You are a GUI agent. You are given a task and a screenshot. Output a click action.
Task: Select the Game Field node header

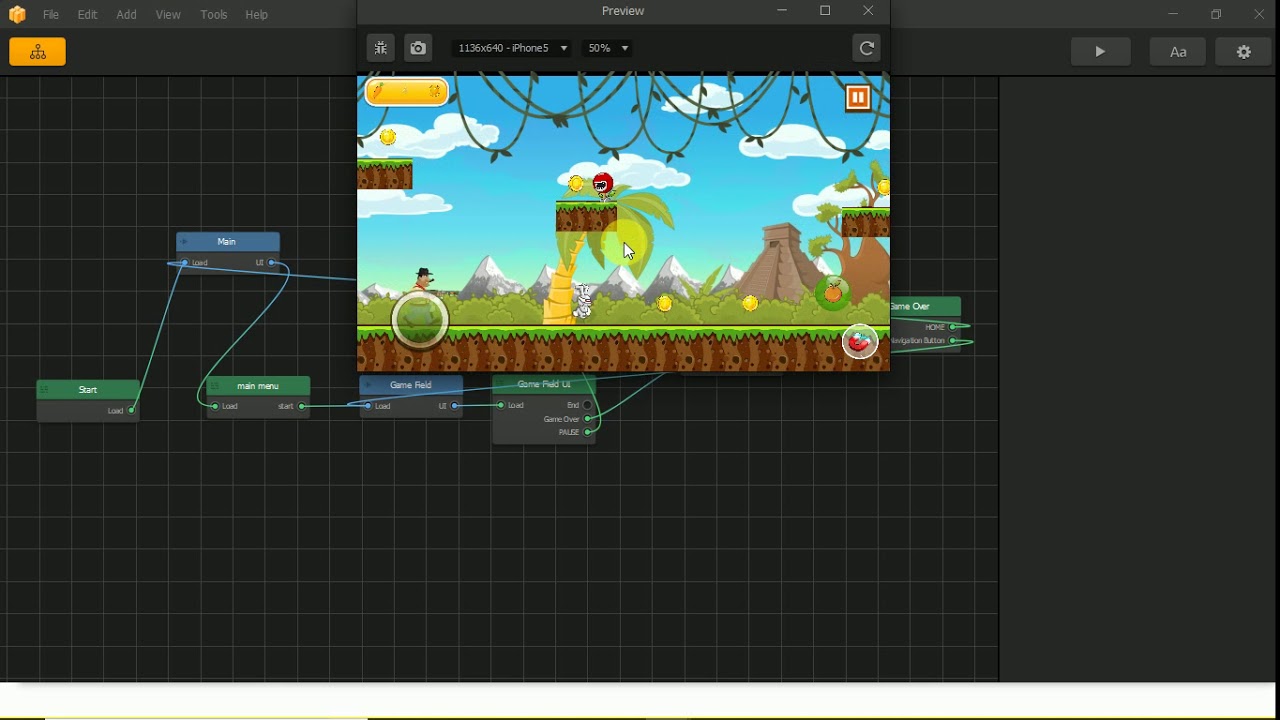tap(411, 385)
